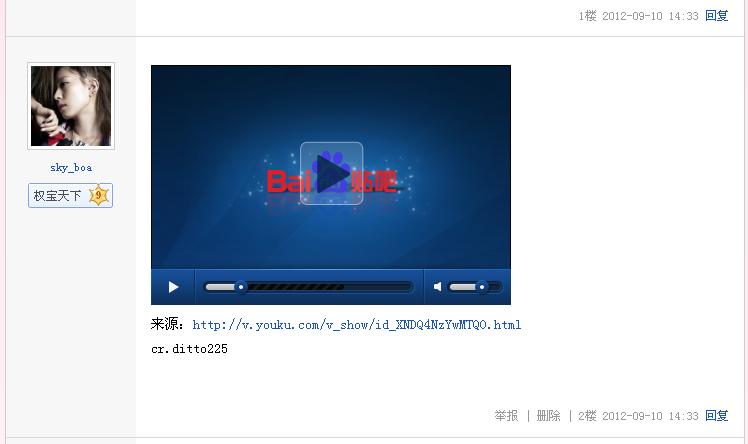
Task: Reply to the 2楼 post
Action: tap(717, 416)
